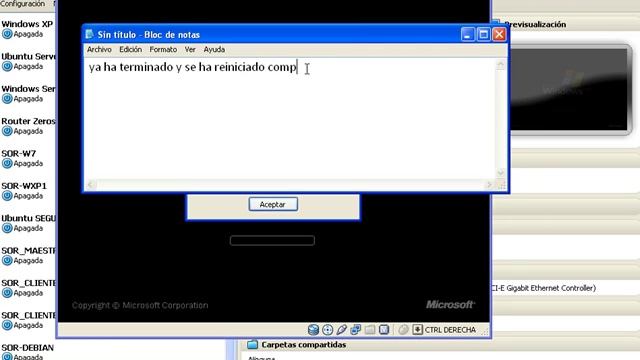Open the Formato menu in Bloc de notas
640x360 pixels.
pyautogui.click(x=163, y=49)
